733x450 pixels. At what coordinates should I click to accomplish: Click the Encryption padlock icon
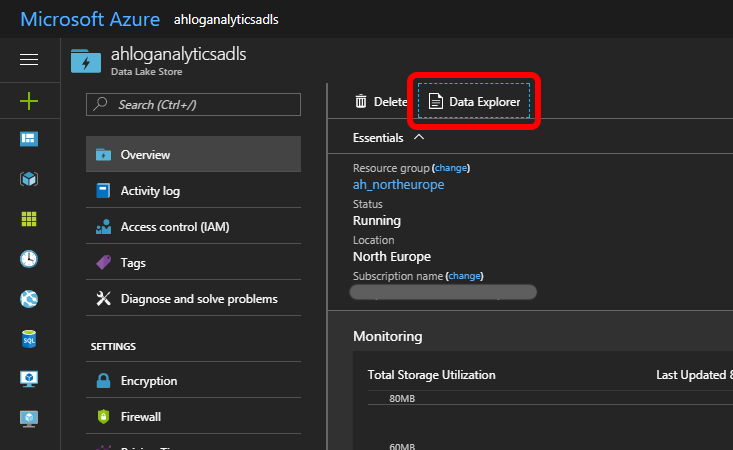click(x=103, y=381)
